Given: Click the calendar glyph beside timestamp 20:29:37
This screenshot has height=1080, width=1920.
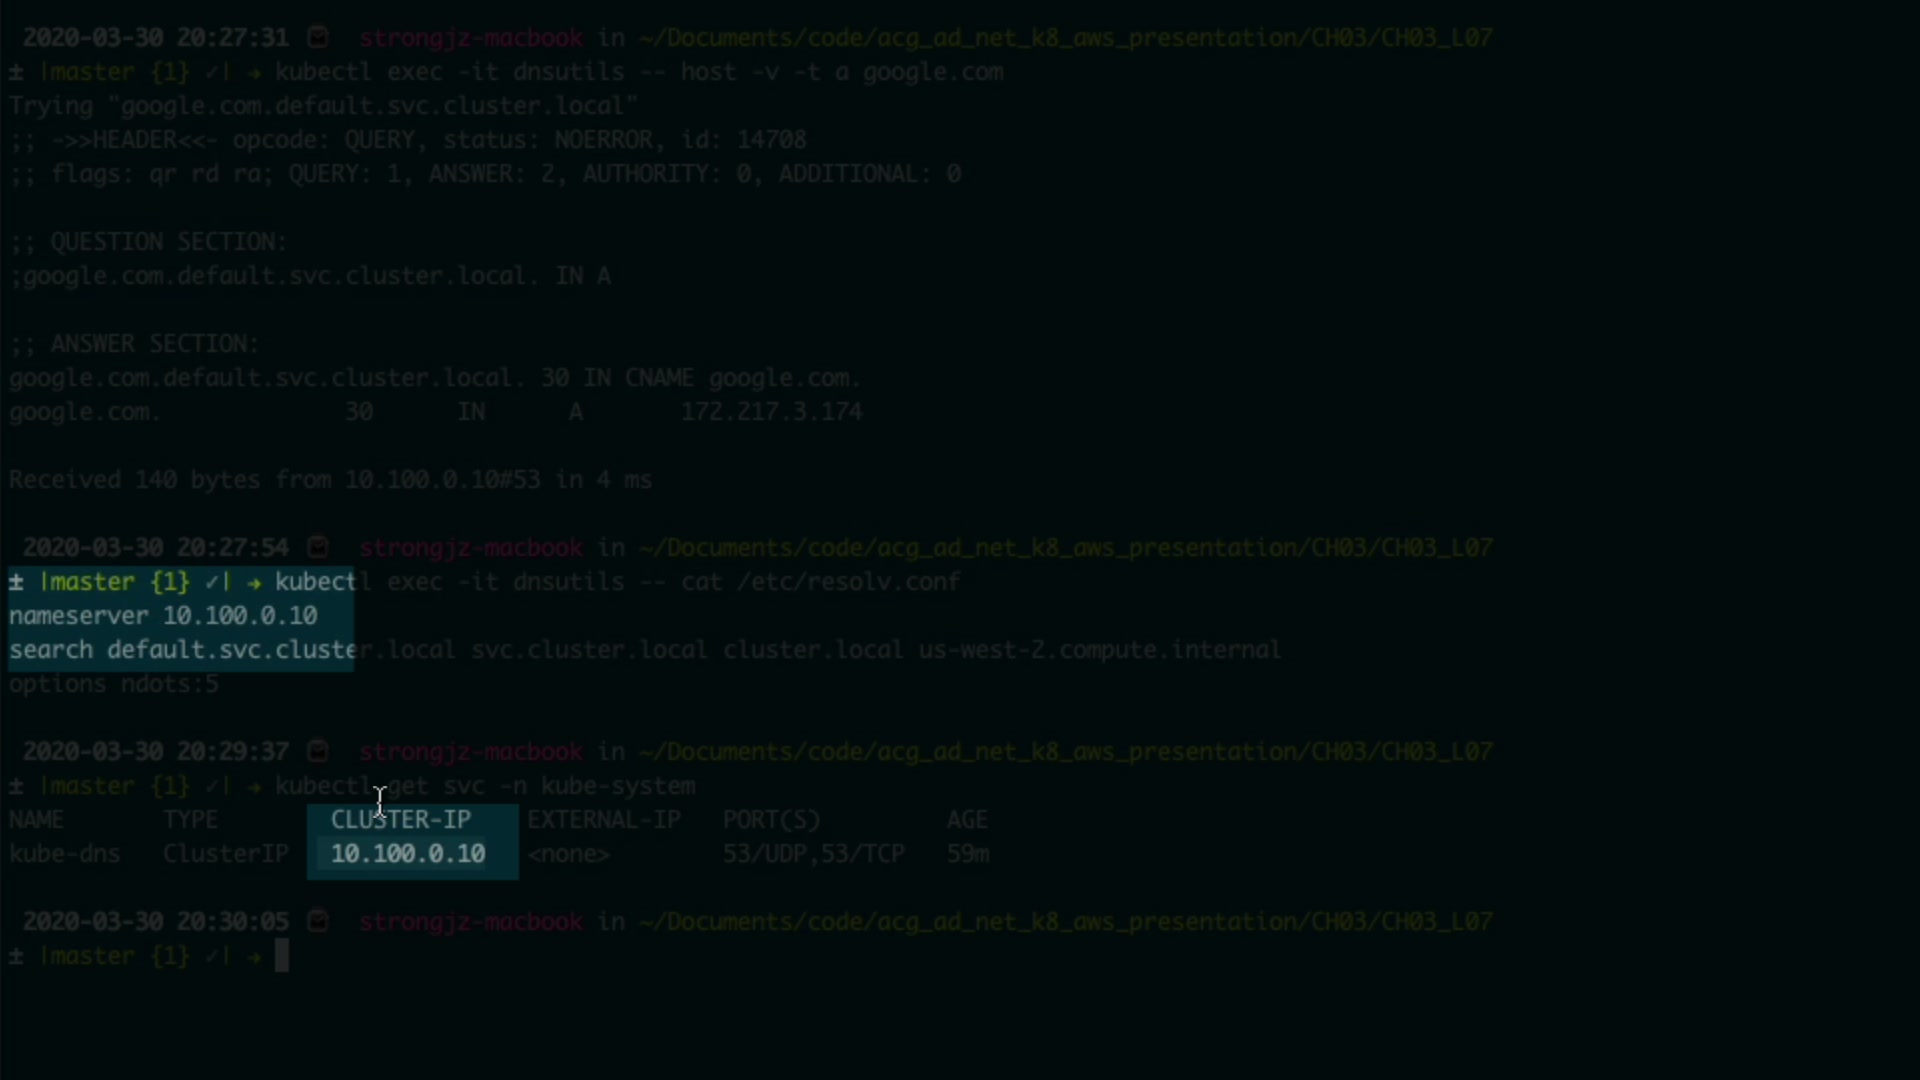Looking at the screenshot, I should pos(318,752).
